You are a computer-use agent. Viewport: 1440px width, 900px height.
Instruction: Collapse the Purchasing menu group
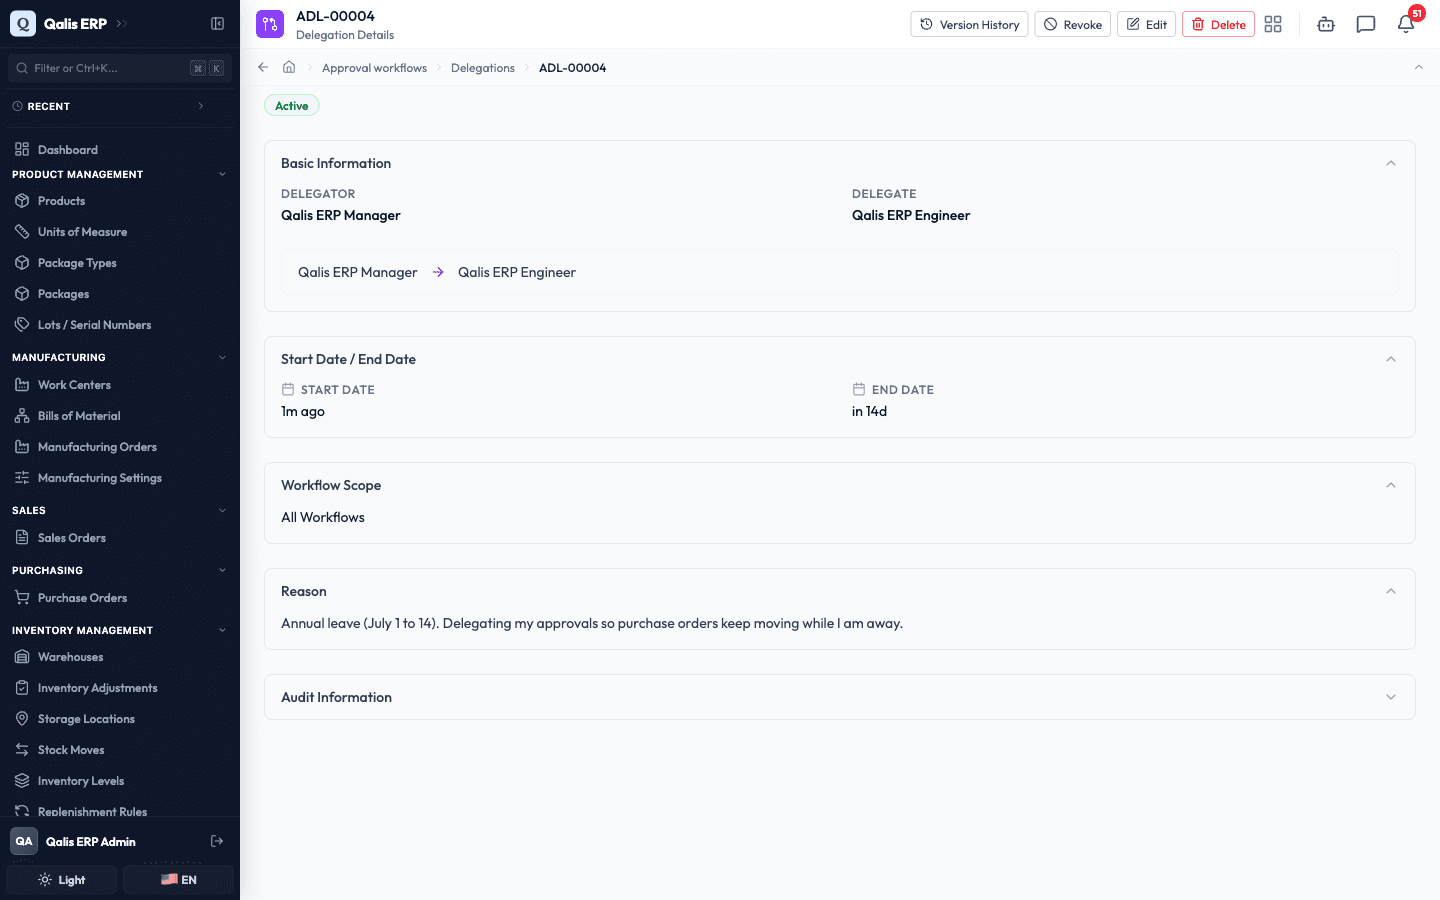[x=222, y=570]
